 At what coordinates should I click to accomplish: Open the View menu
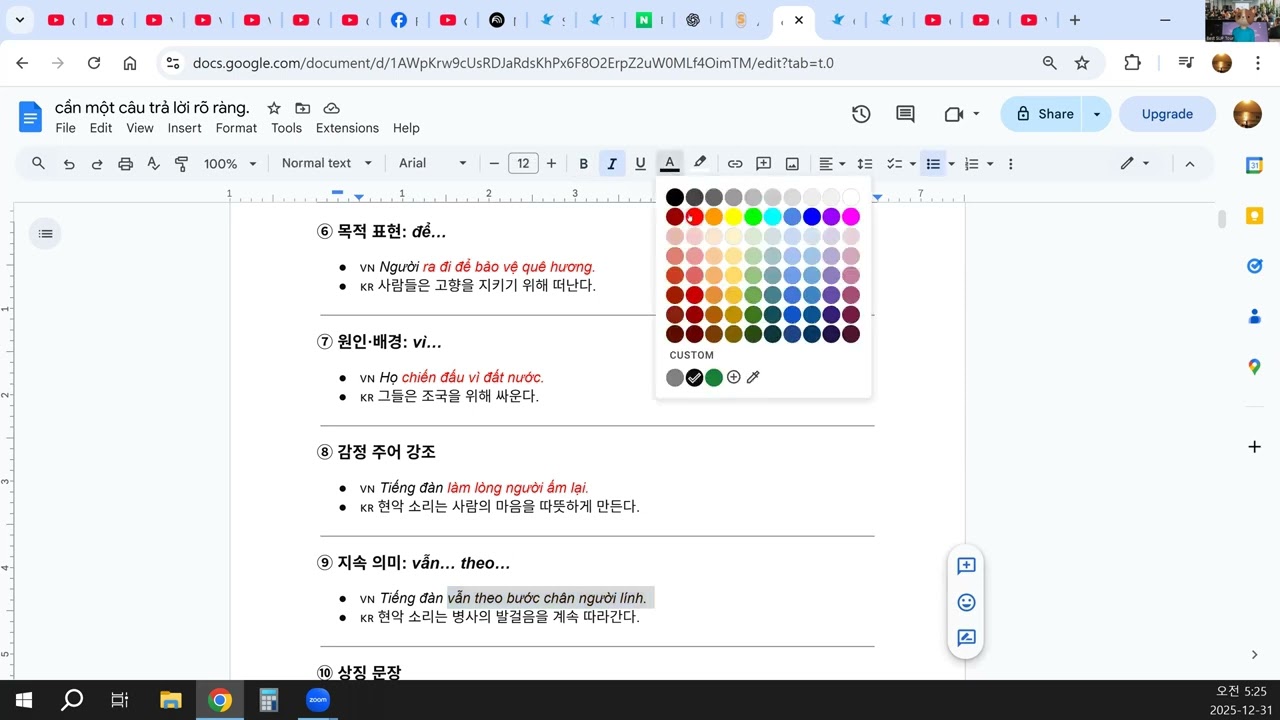click(140, 128)
